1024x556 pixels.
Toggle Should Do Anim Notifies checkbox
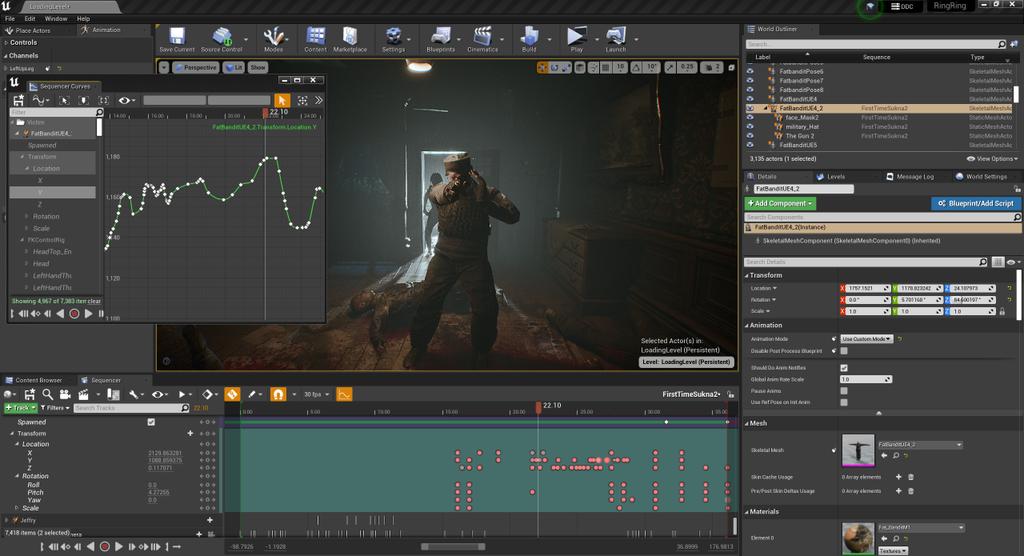coord(844,368)
